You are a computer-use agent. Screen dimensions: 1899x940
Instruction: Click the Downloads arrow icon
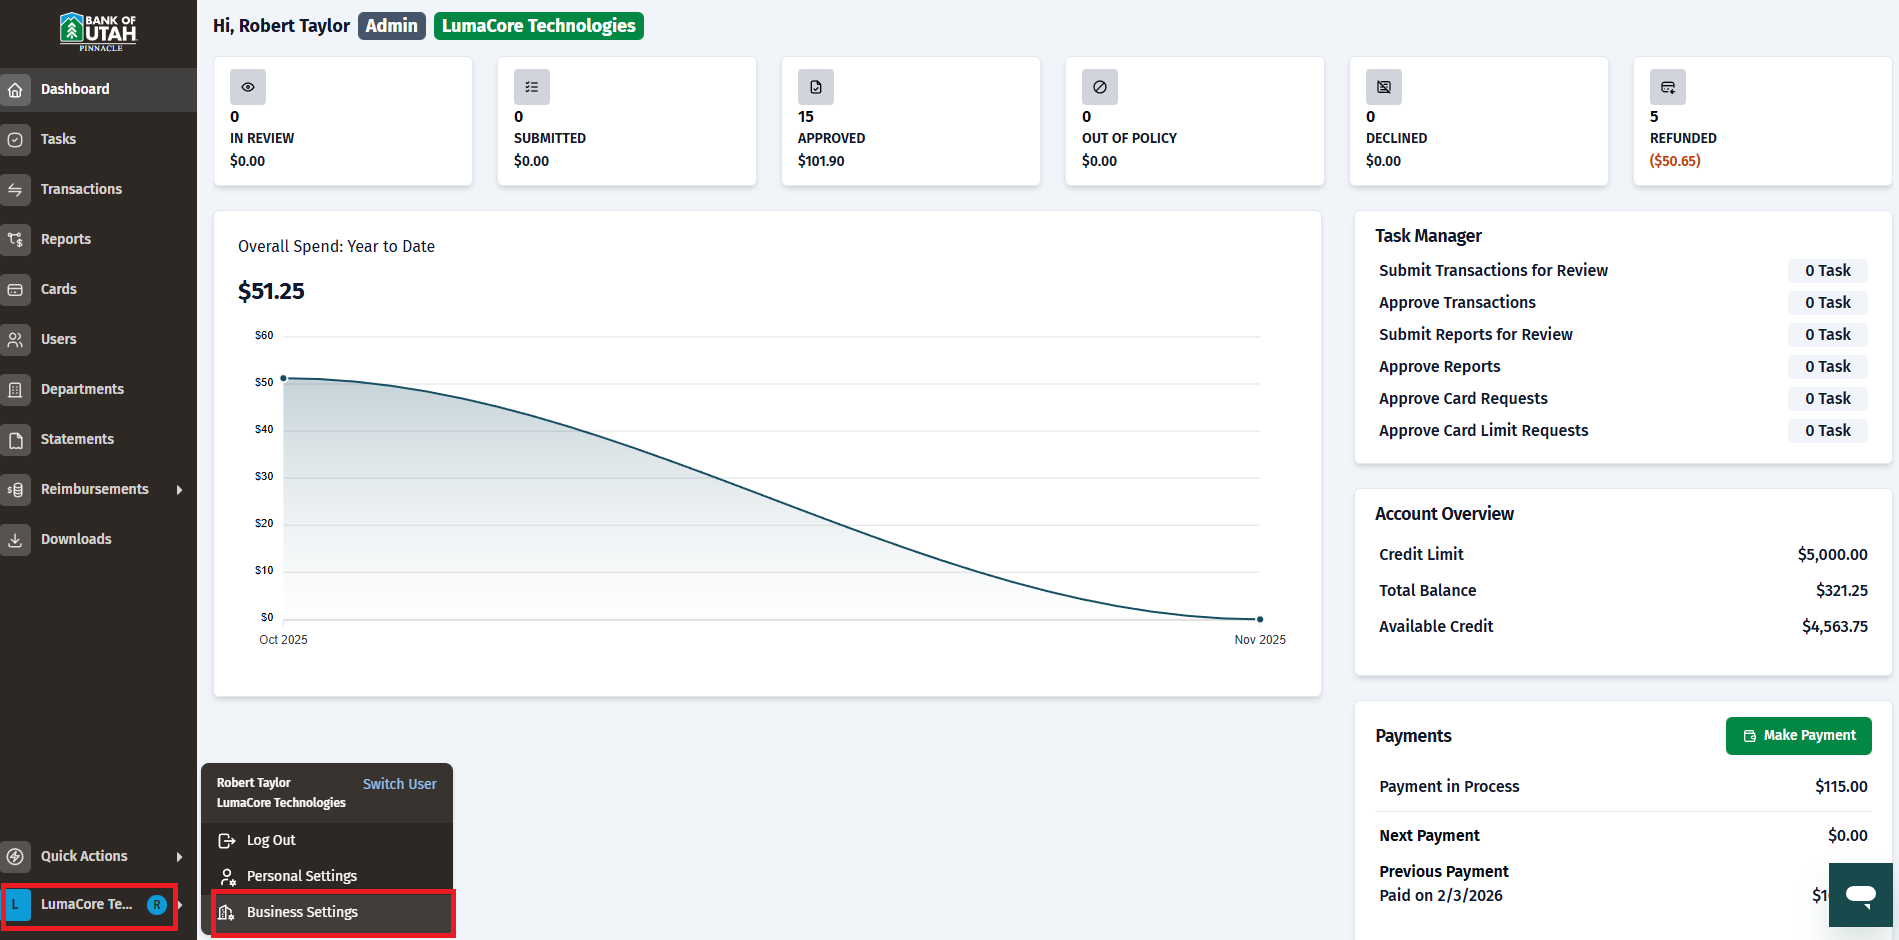[15, 540]
